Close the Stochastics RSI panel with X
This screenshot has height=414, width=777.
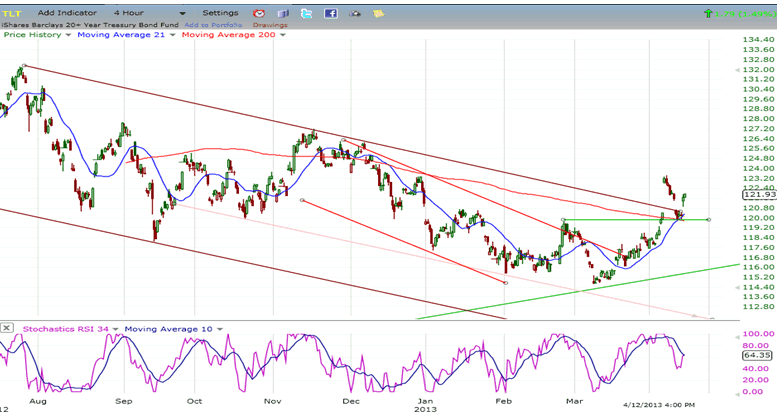tap(7, 327)
